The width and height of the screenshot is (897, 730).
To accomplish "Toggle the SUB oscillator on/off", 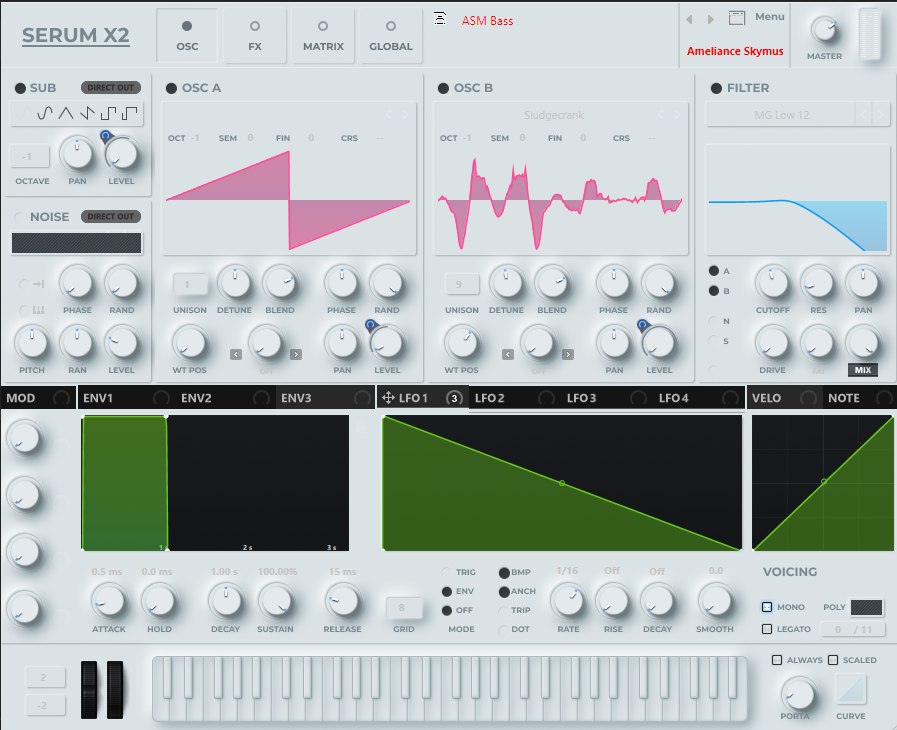I will tap(20, 88).
